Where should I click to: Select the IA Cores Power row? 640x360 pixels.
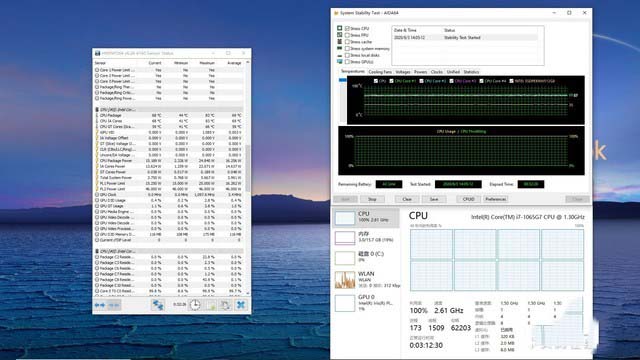click(x=169, y=167)
